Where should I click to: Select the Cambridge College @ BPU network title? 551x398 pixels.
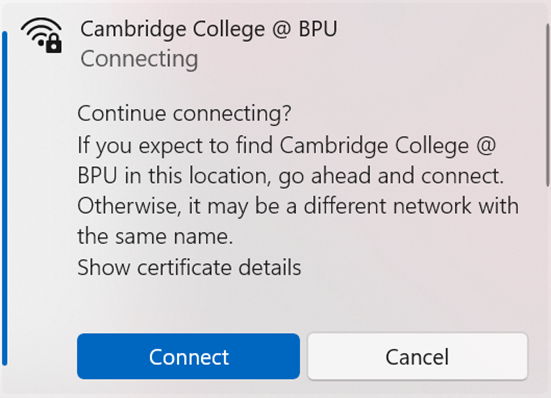coord(209,28)
